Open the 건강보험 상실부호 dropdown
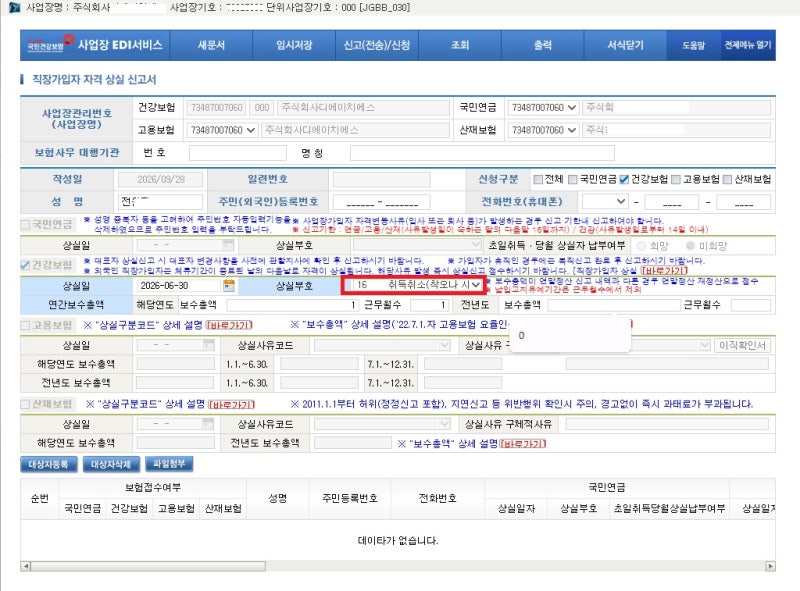The height and width of the screenshot is (591, 800). tap(412, 285)
